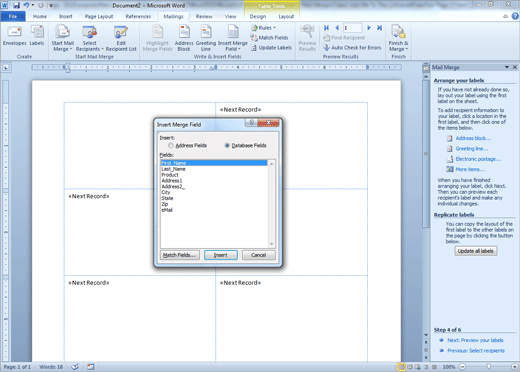This screenshot has width=520, height=372.
Task: Click the Envelopes icon in Create group
Action: 14,36
